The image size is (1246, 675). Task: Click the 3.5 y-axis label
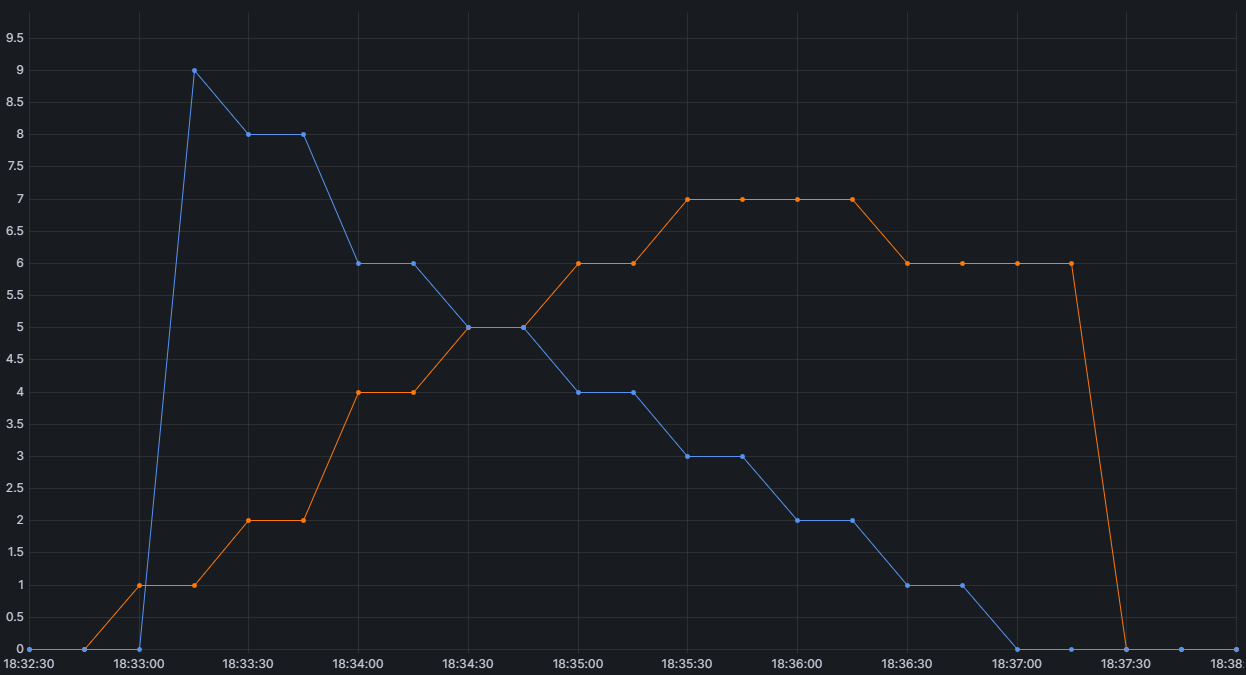[15, 424]
